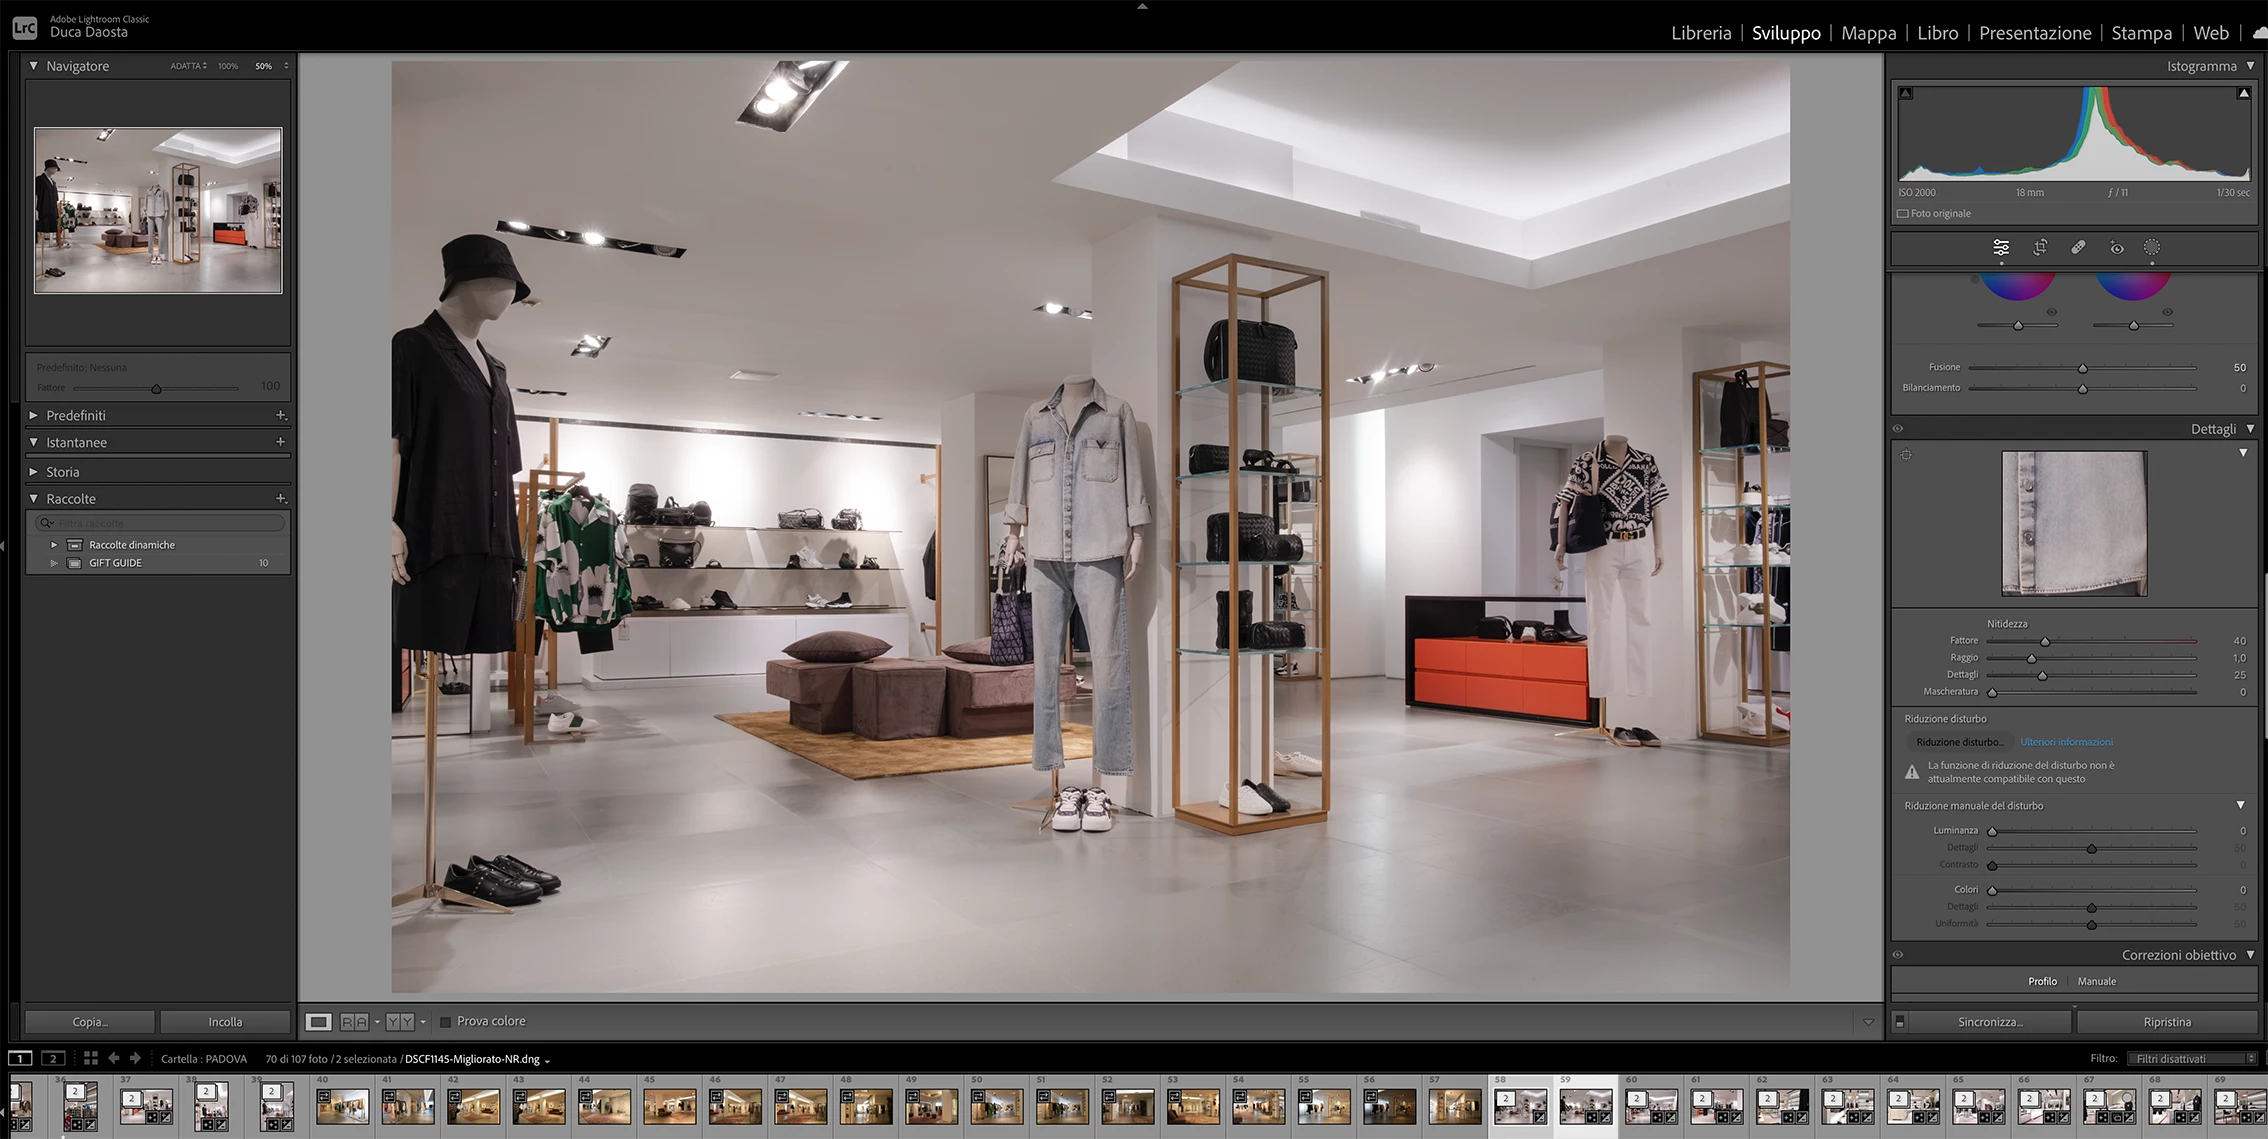This screenshot has height=1139, width=2268.
Task: Select the Edit sliders tool icon
Action: pyautogui.click(x=2001, y=247)
